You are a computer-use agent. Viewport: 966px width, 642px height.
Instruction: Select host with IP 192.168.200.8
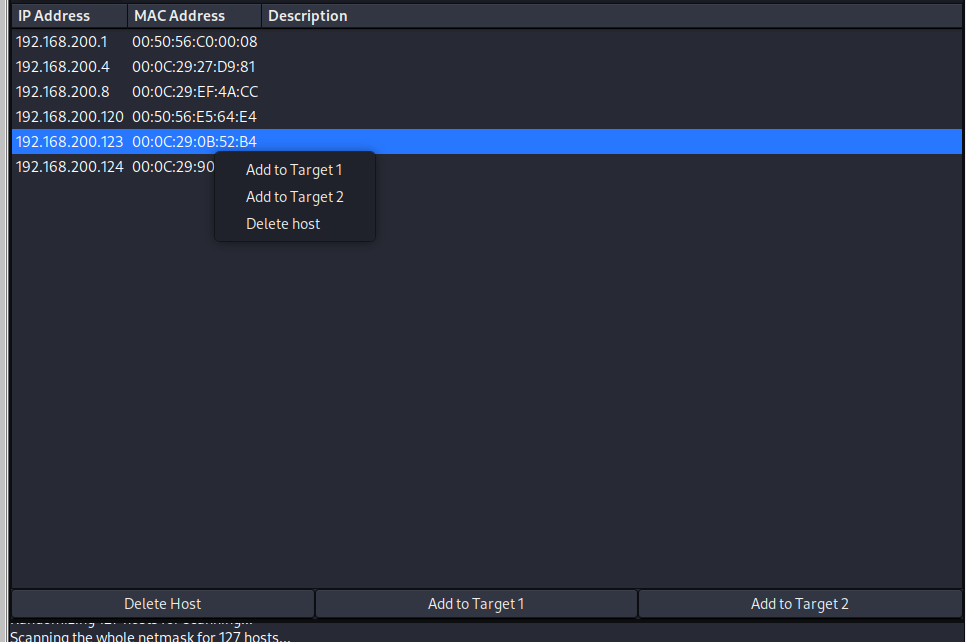pos(63,92)
